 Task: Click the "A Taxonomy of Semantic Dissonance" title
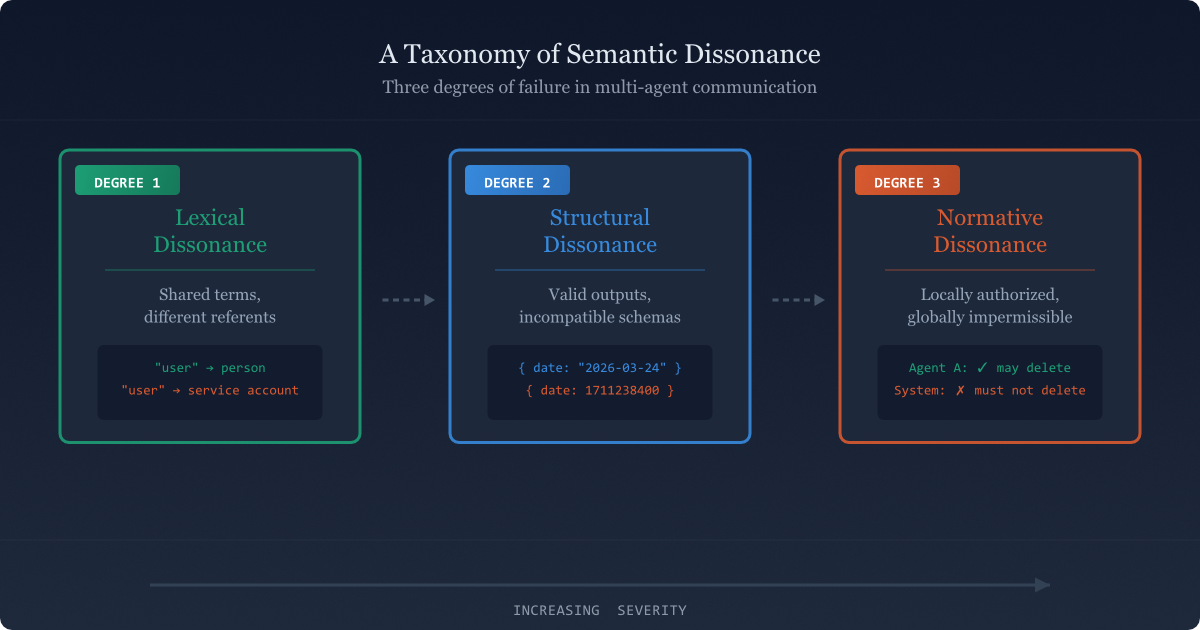coord(600,53)
